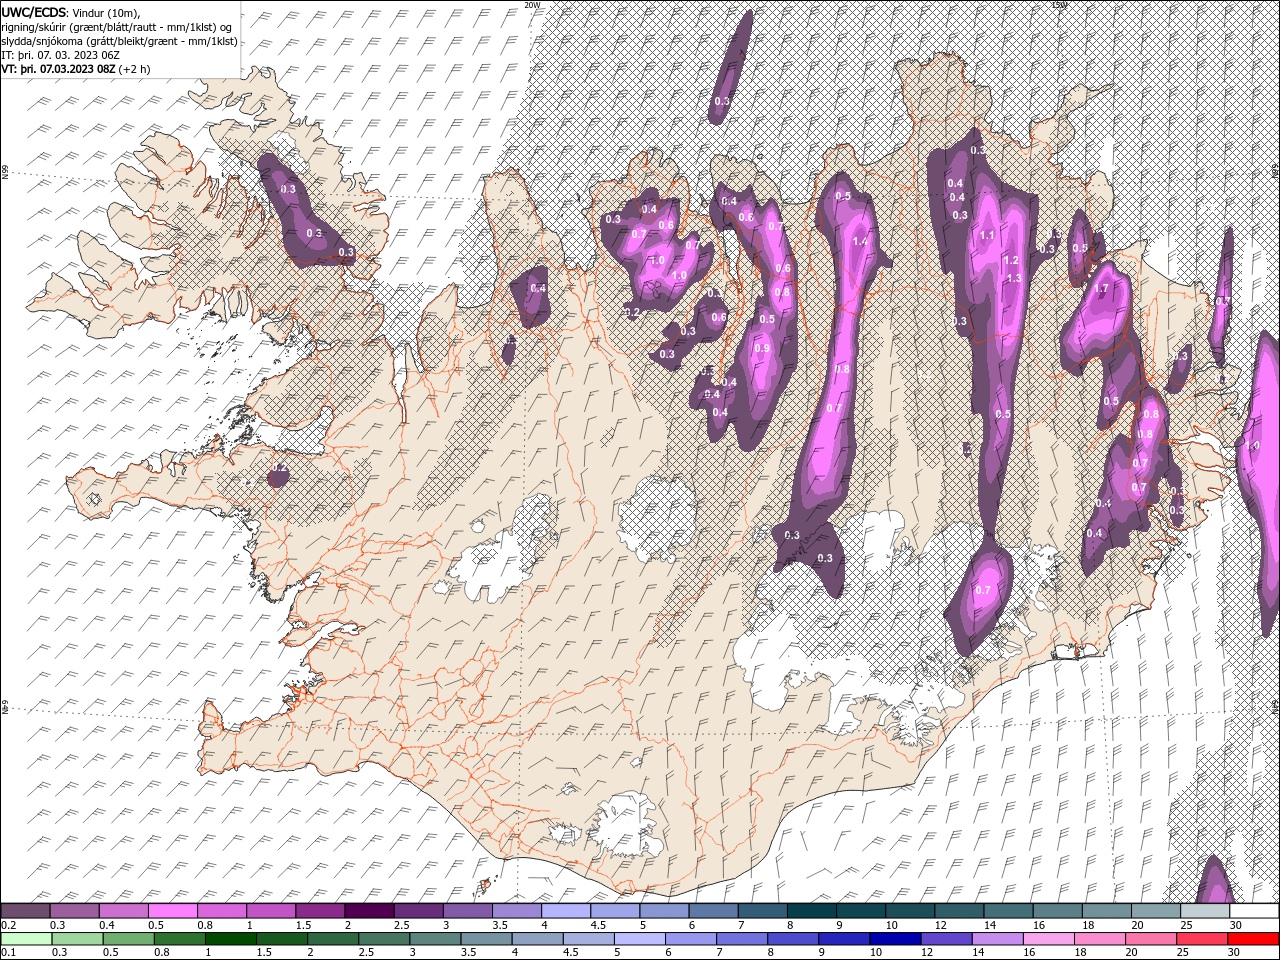Pick the dark purple upper swatch between 2 and 2.5
1280x960 pixels.
[x=369, y=911]
